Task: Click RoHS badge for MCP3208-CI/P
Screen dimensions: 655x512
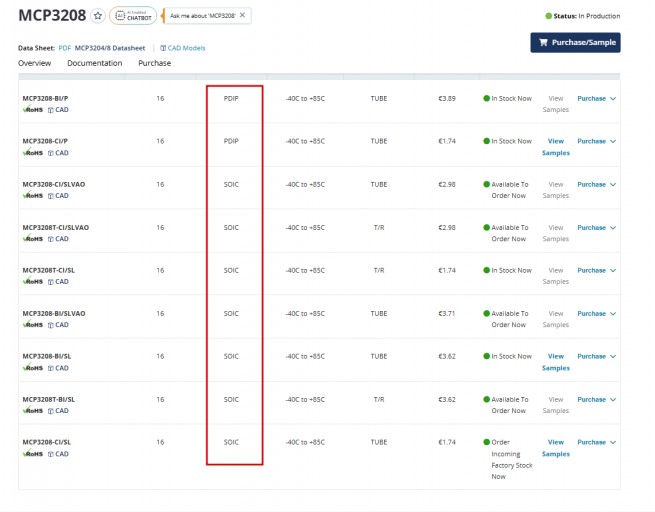Action: coord(33,152)
